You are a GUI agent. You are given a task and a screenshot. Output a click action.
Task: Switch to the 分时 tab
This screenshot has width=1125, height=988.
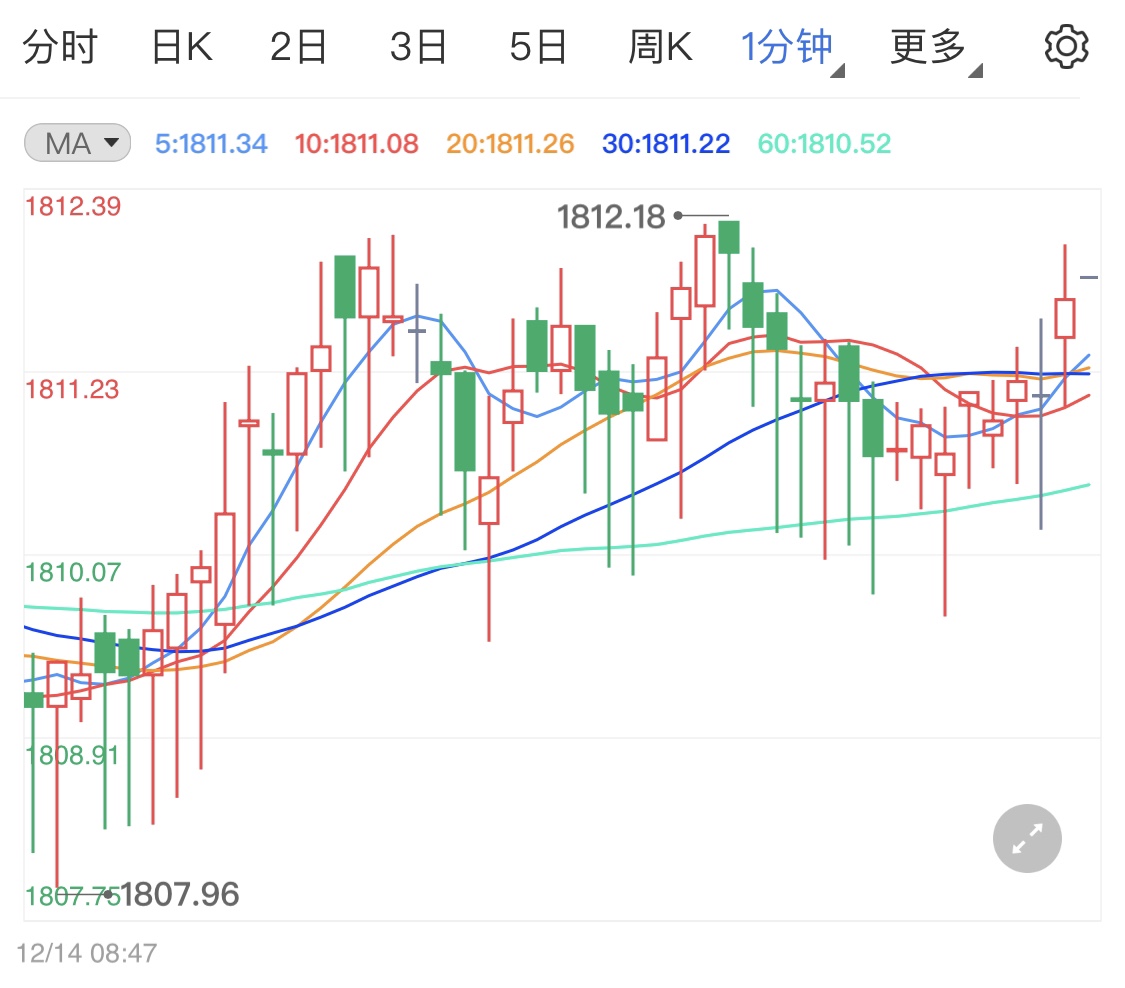[x=60, y=47]
